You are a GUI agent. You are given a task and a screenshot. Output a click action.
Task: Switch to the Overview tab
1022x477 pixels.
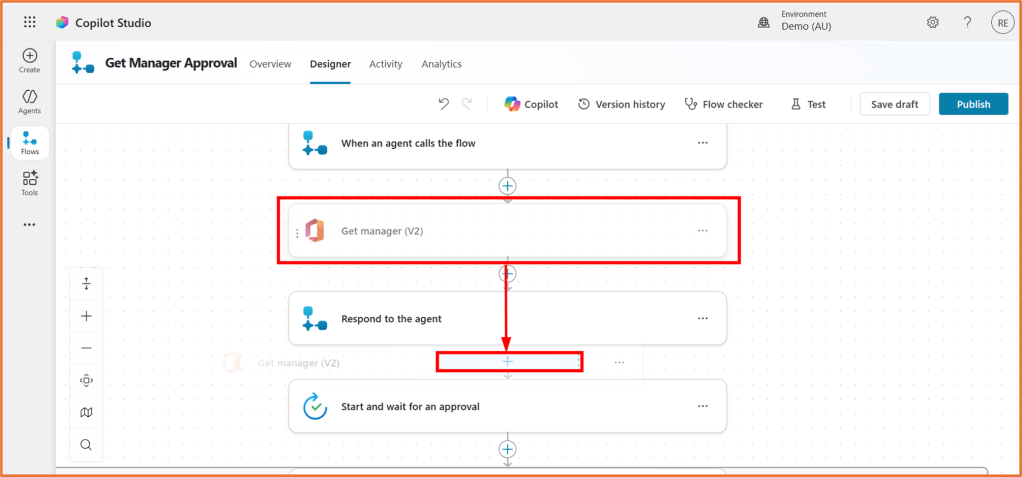tap(270, 64)
